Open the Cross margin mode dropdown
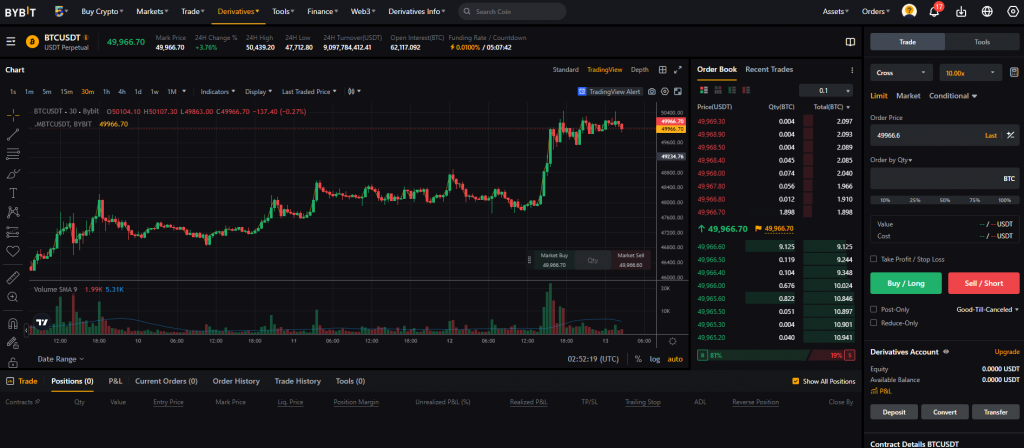The height and width of the screenshot is (448, 1024). (x=901, y=72)
